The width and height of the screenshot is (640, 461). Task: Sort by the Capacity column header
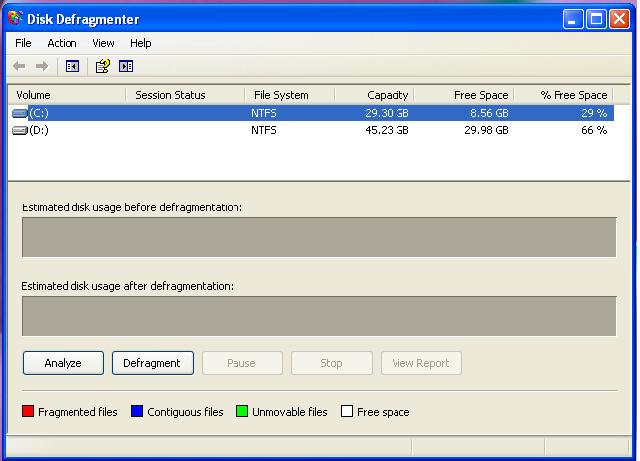374,95
